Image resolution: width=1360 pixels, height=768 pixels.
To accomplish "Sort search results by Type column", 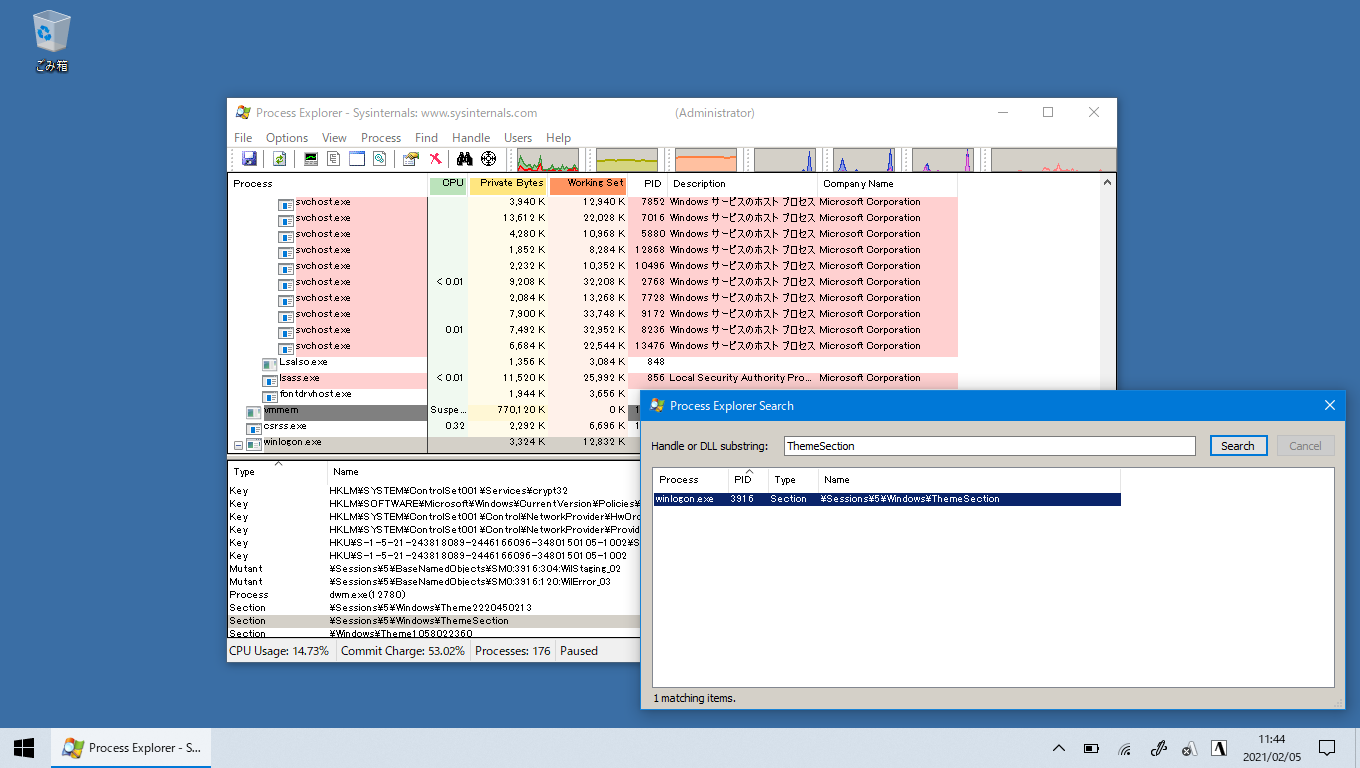I will [x=793, y=480].
